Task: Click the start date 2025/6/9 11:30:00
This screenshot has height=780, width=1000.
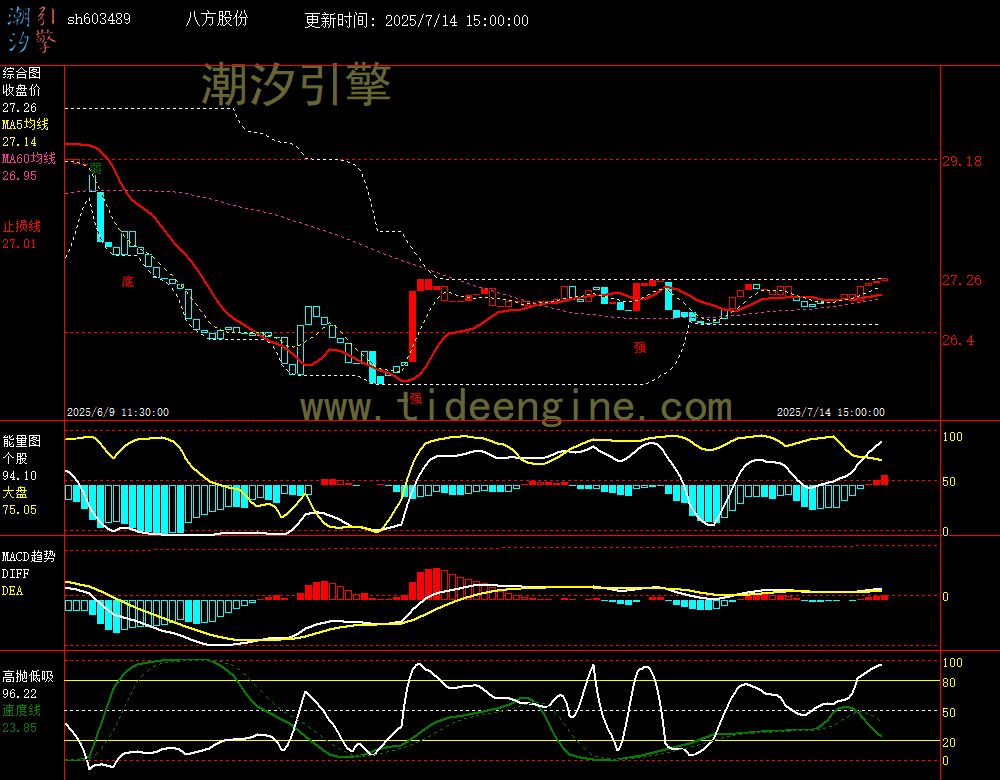Action: point(118,412)
